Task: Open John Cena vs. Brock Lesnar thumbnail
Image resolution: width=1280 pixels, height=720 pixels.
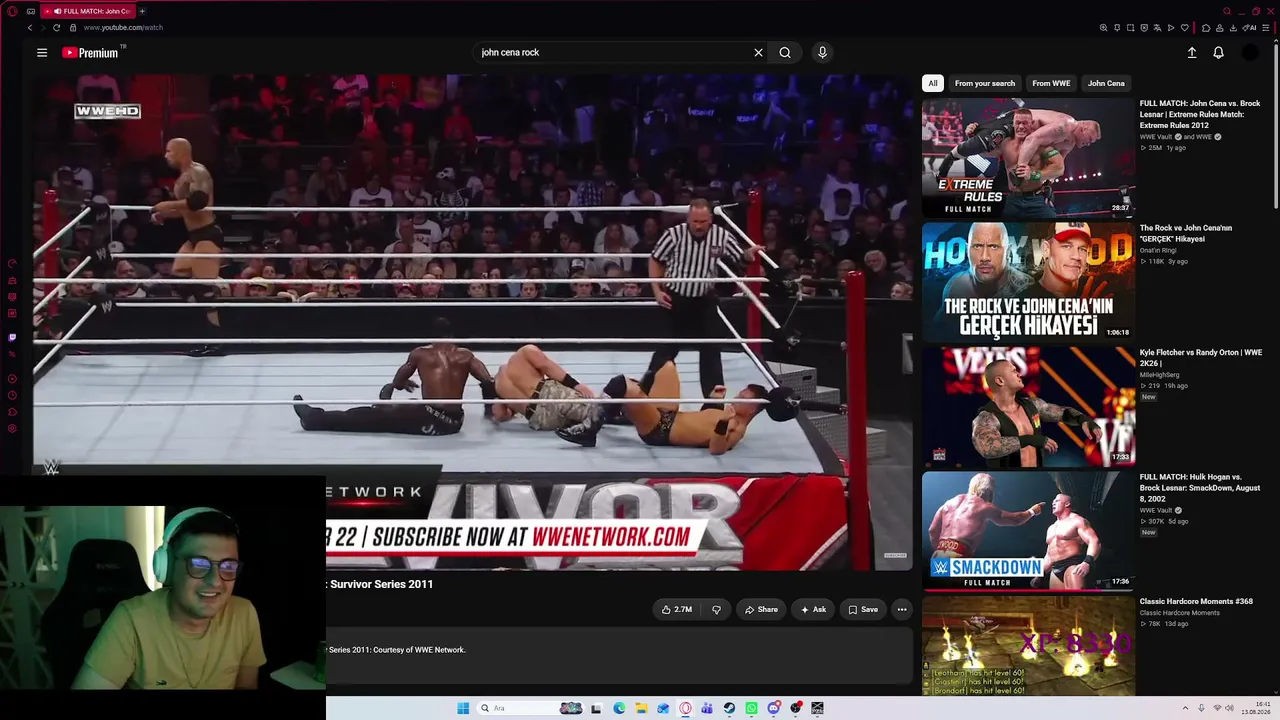Action: (1028, 157)
